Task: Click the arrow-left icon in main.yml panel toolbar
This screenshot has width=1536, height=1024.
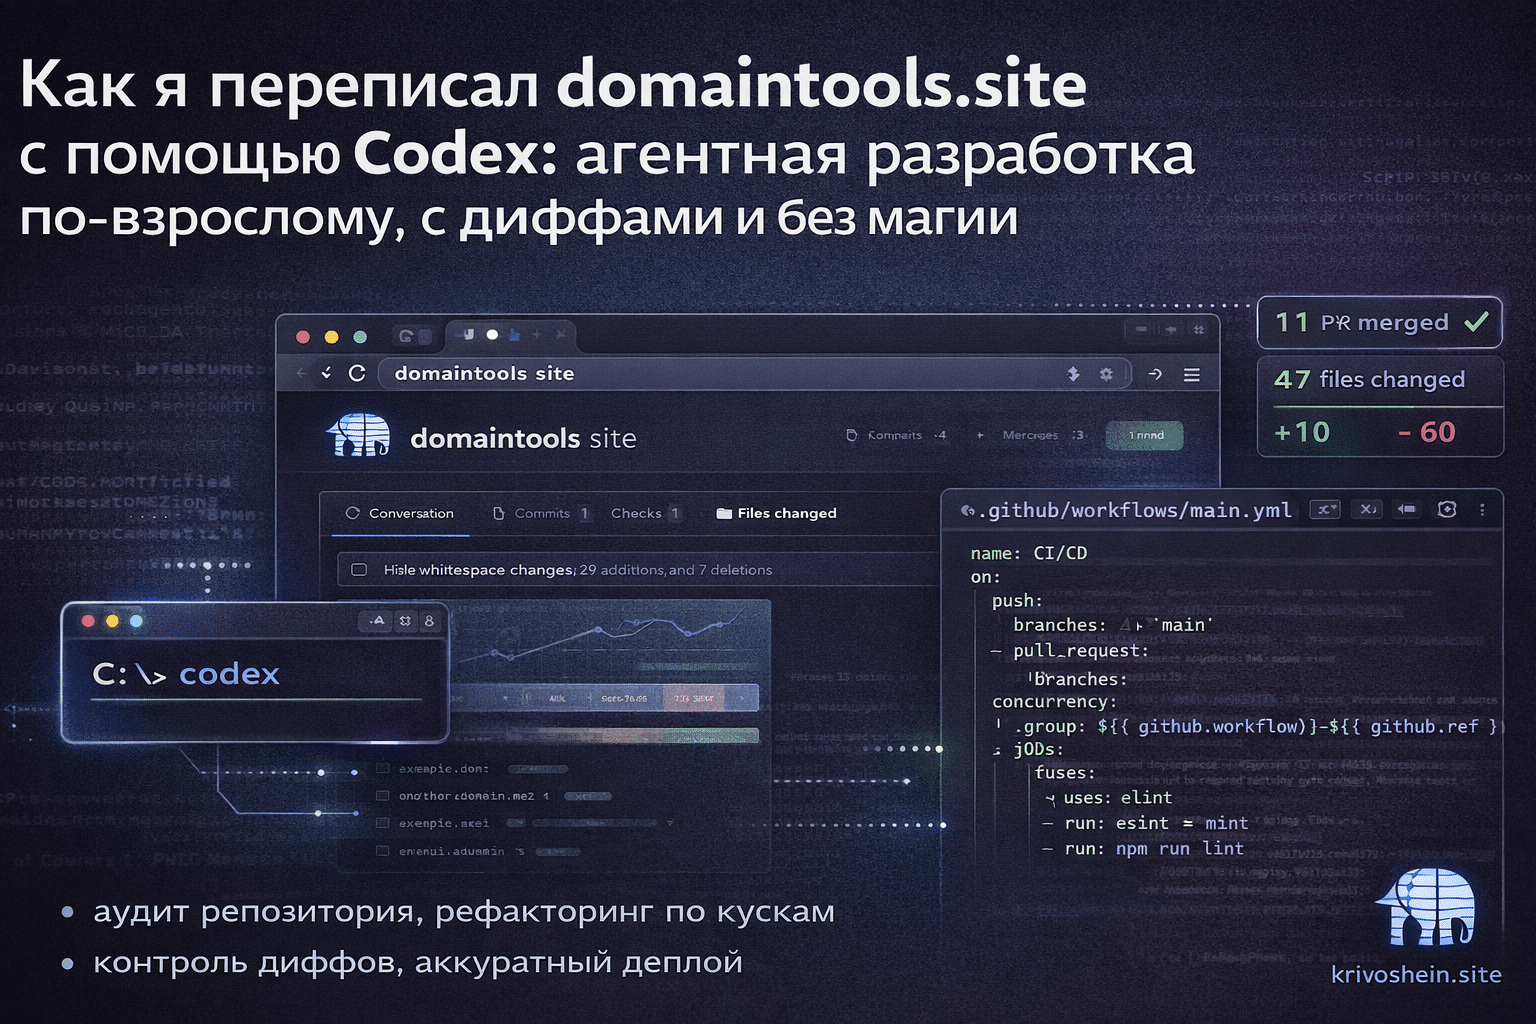Action: tap(1406, 509)
